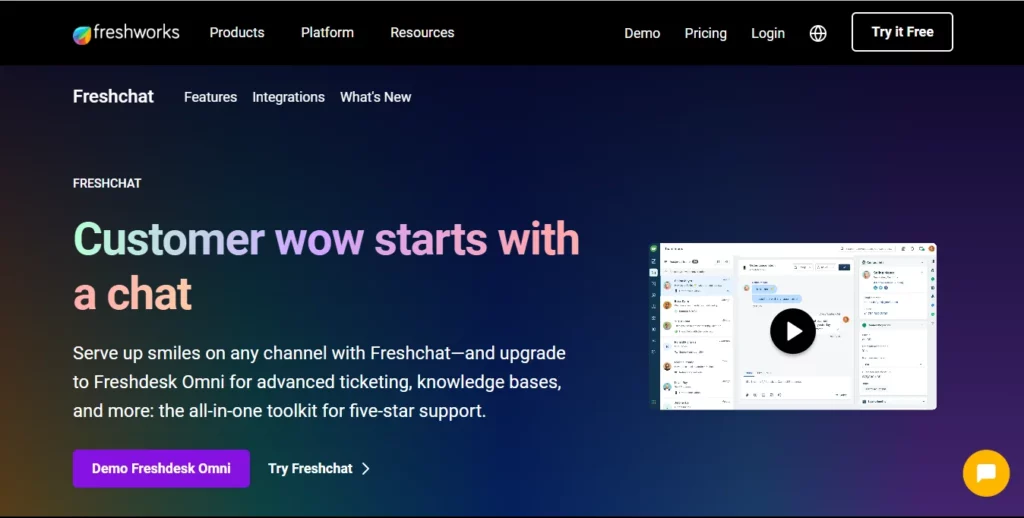Open the What's New page
The height and width of the screenshot is (518, 1024).
[375, 97]
